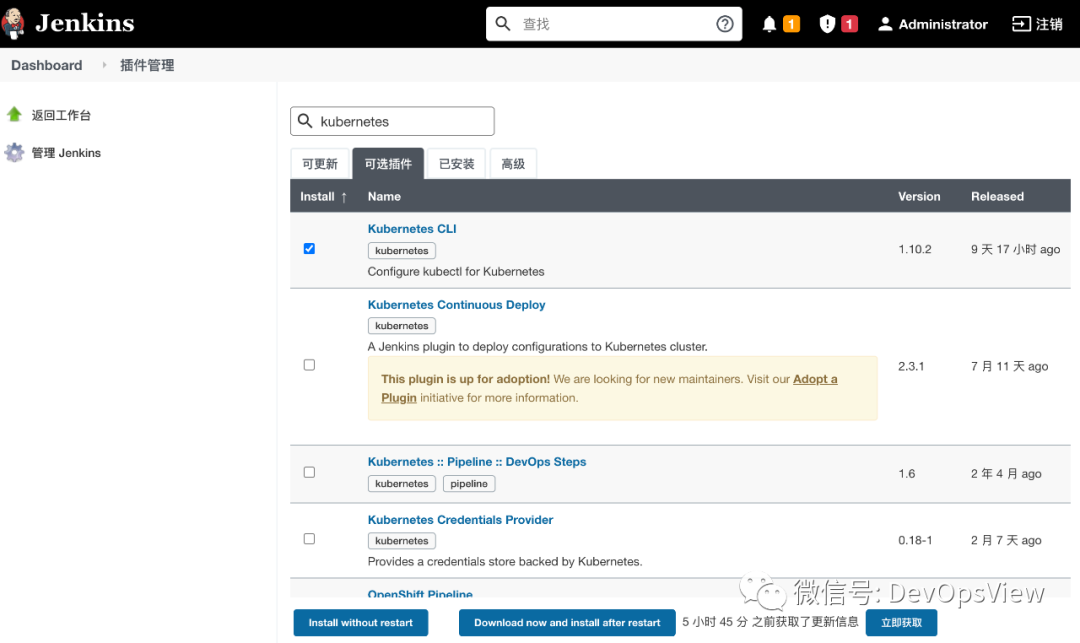Click Download now and install after restart
Viewport: 1080px width, 643px height.
coord(567,622)
